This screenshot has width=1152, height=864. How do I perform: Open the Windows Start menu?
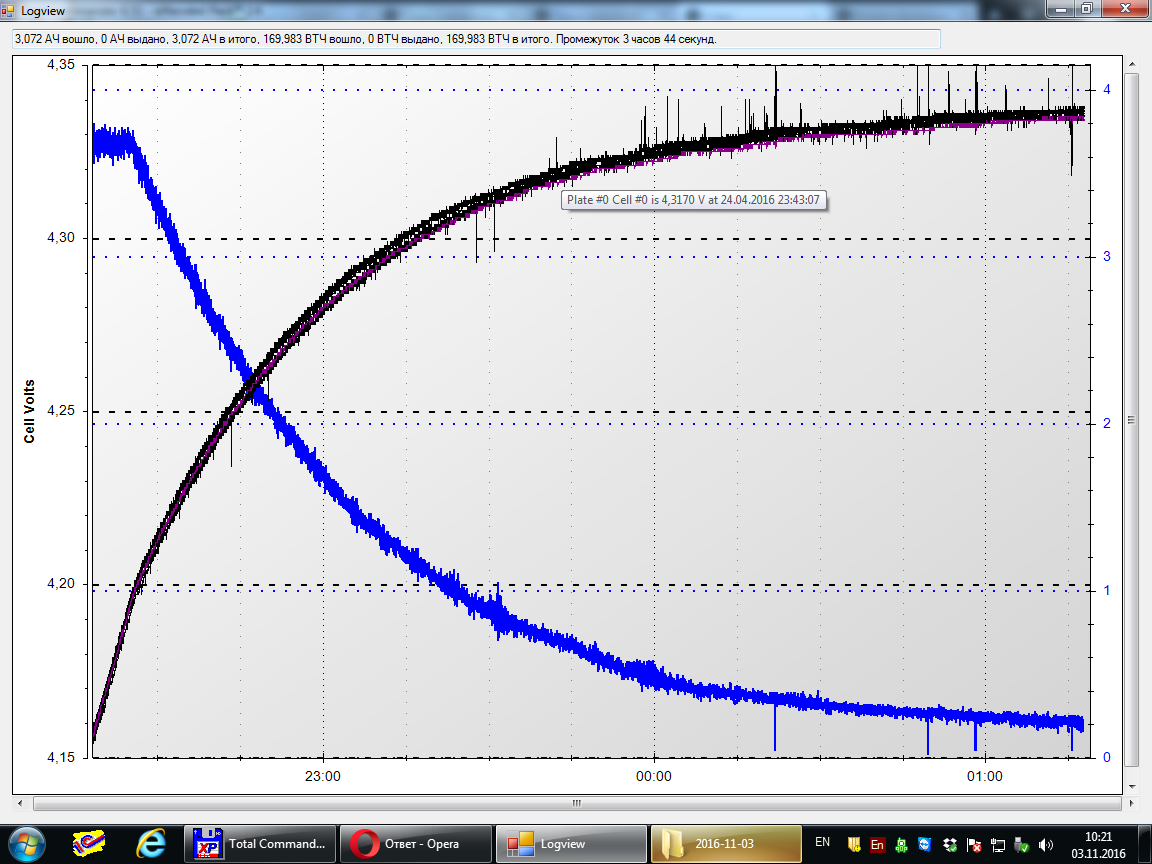coord(26,843)
